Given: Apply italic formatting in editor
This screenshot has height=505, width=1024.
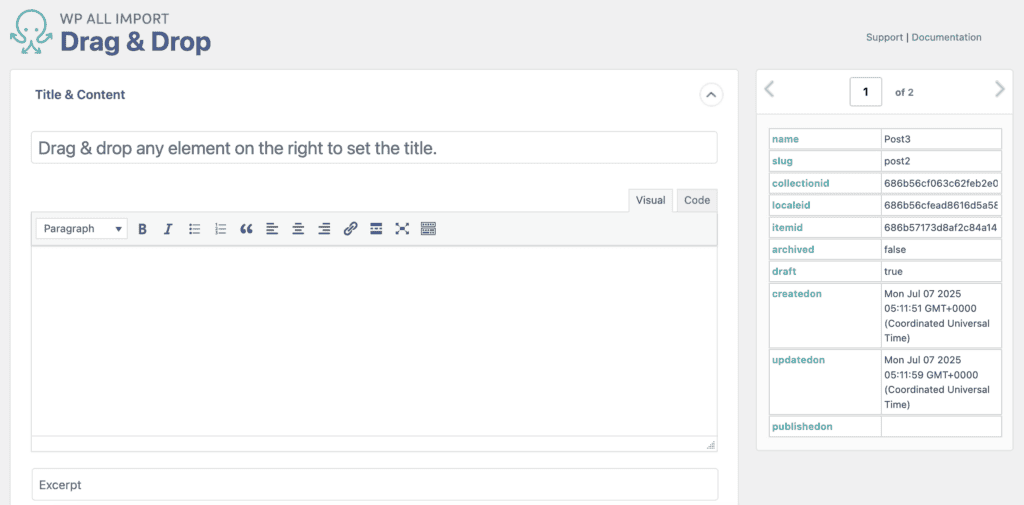Looking at the screenshot, I should 168,229.
